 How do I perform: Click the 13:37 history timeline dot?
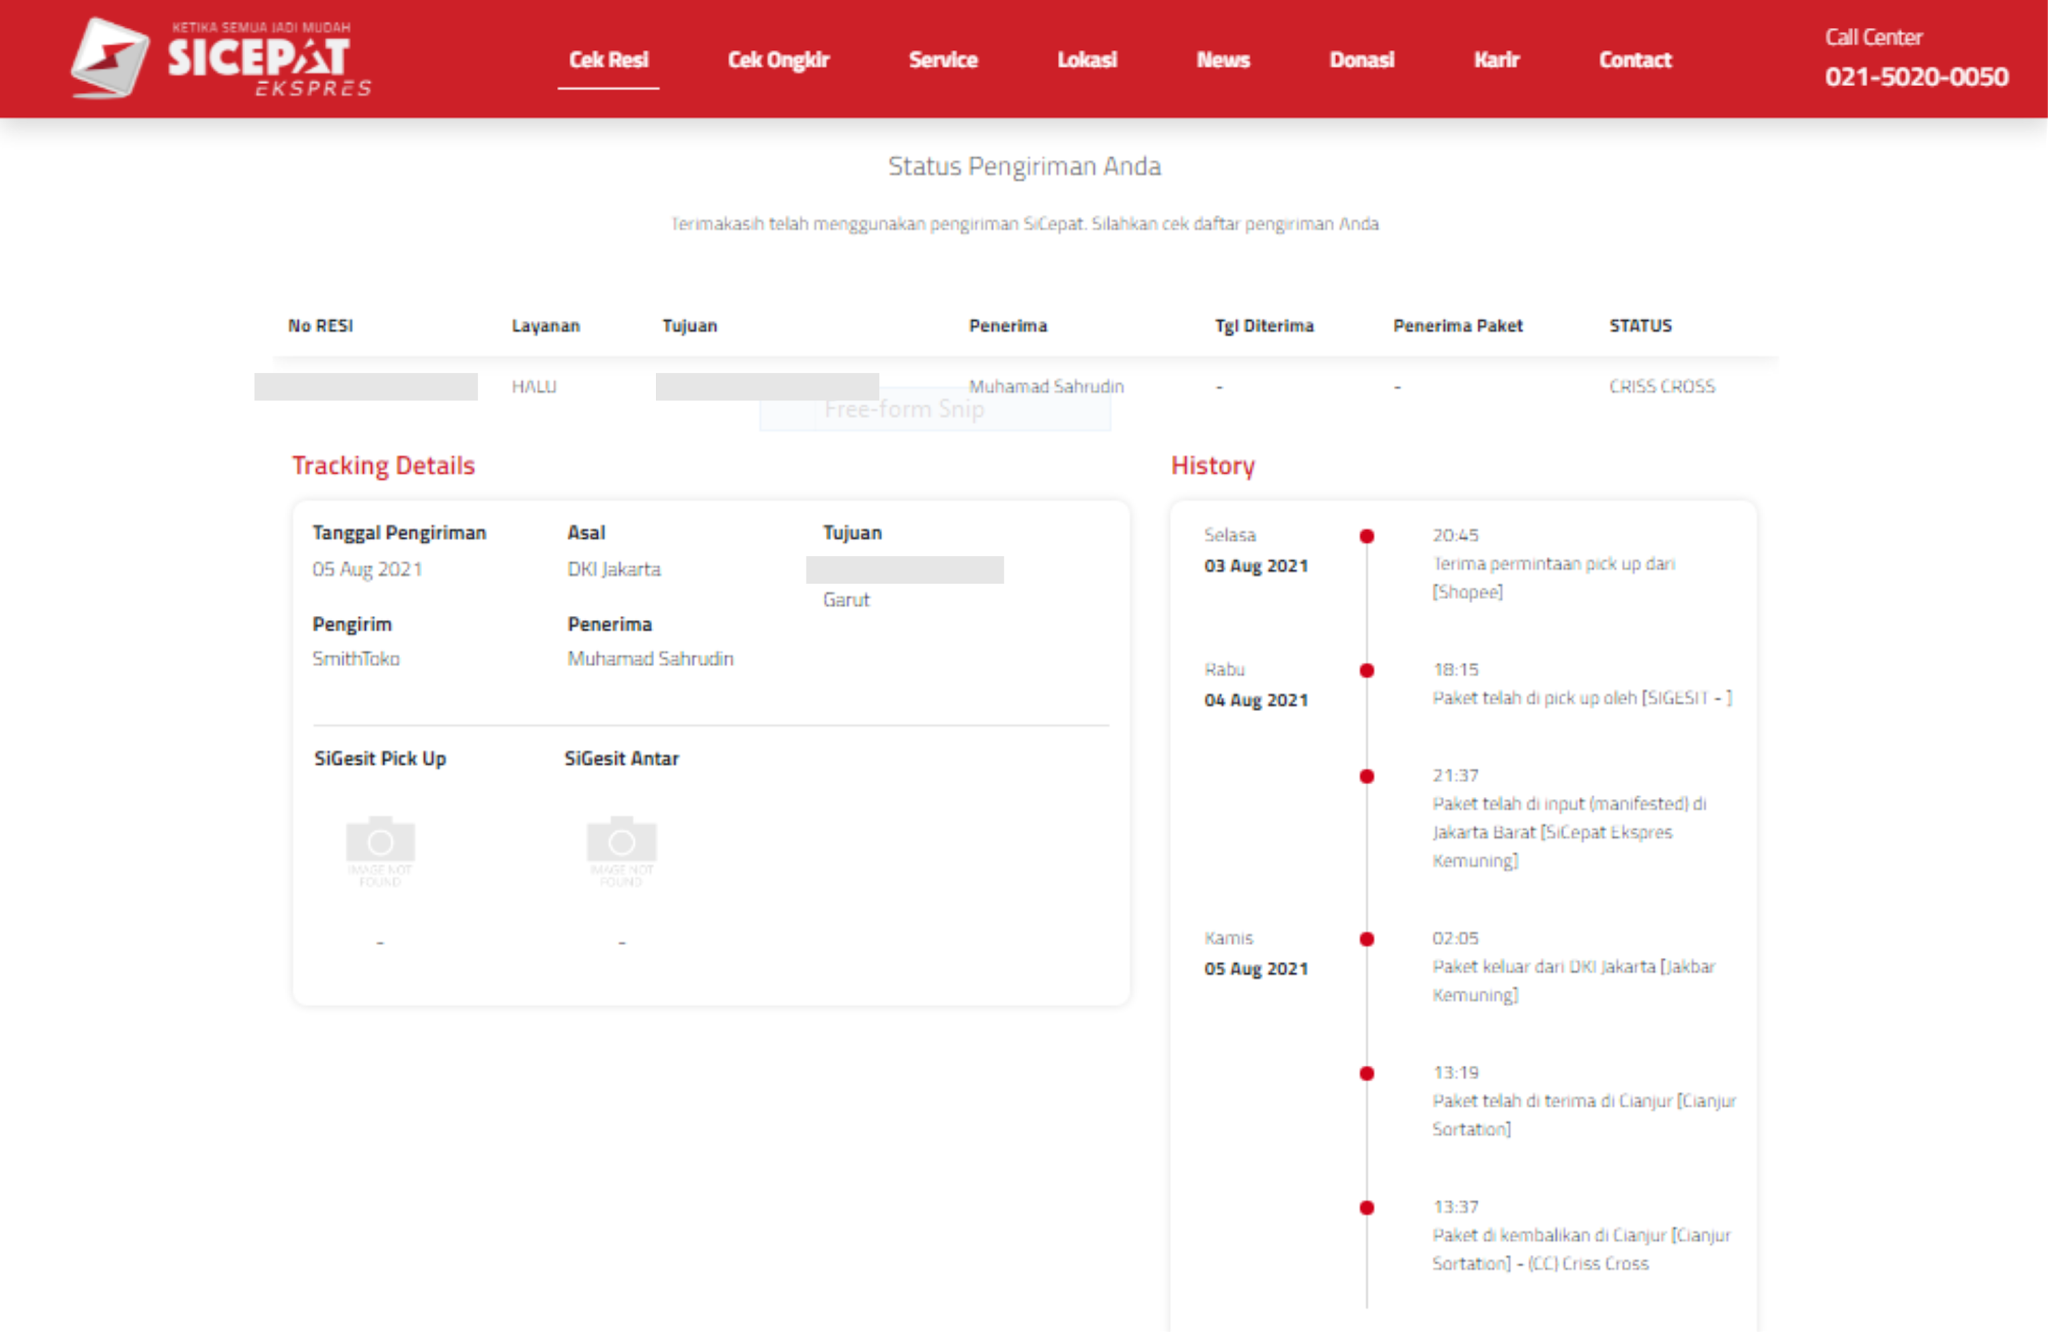click(x=1367, y=1208)
